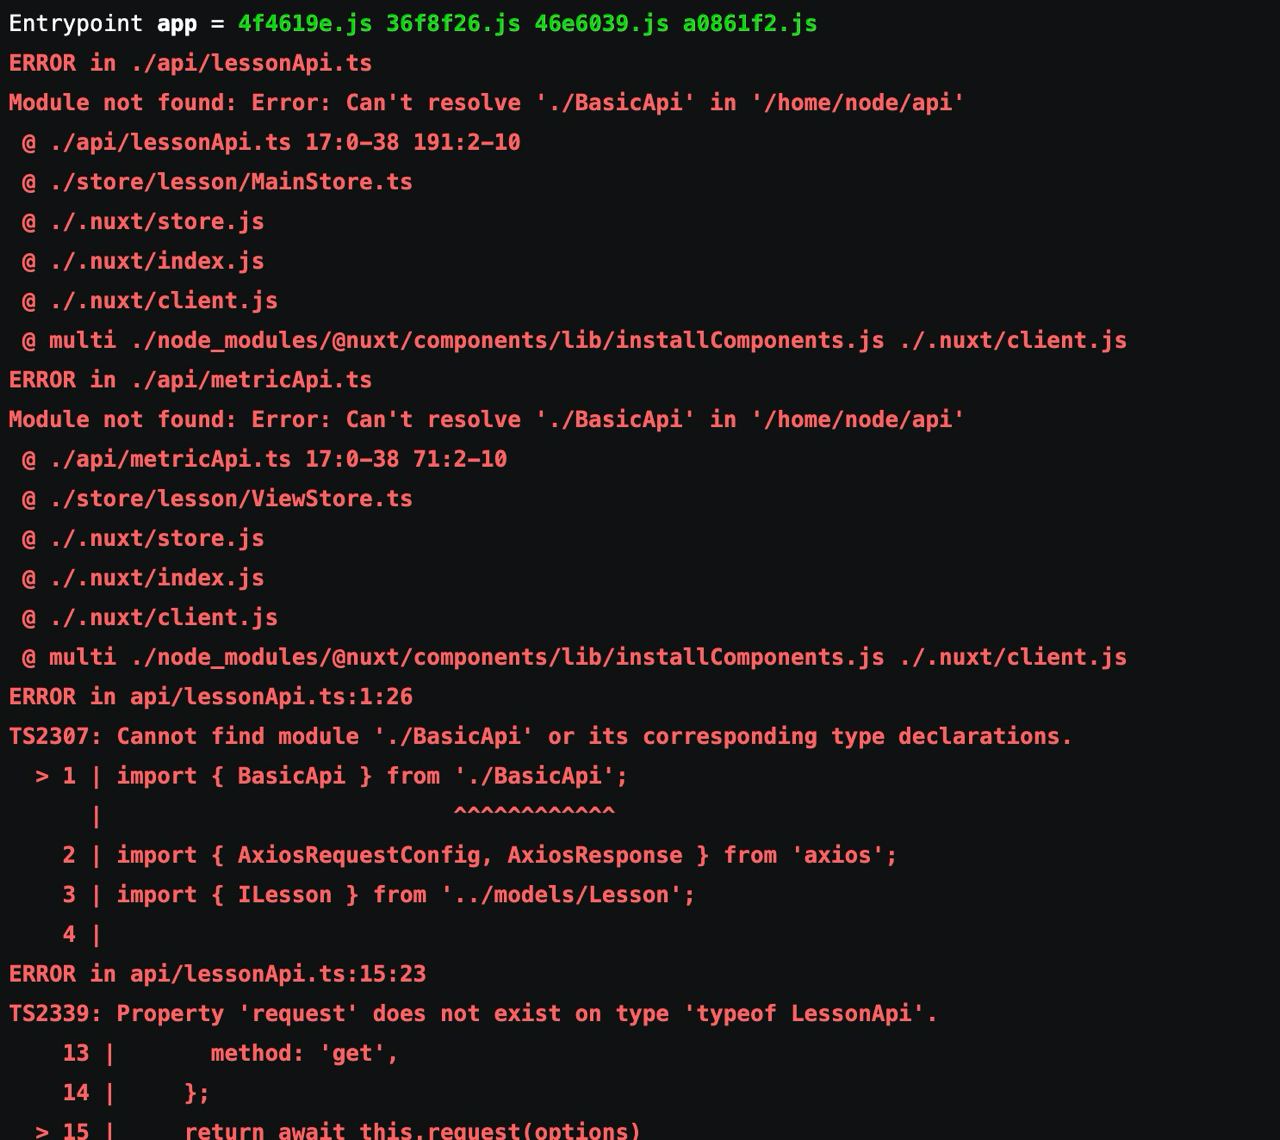Click the filename 46e6039.js

click(x=601, y=23)
